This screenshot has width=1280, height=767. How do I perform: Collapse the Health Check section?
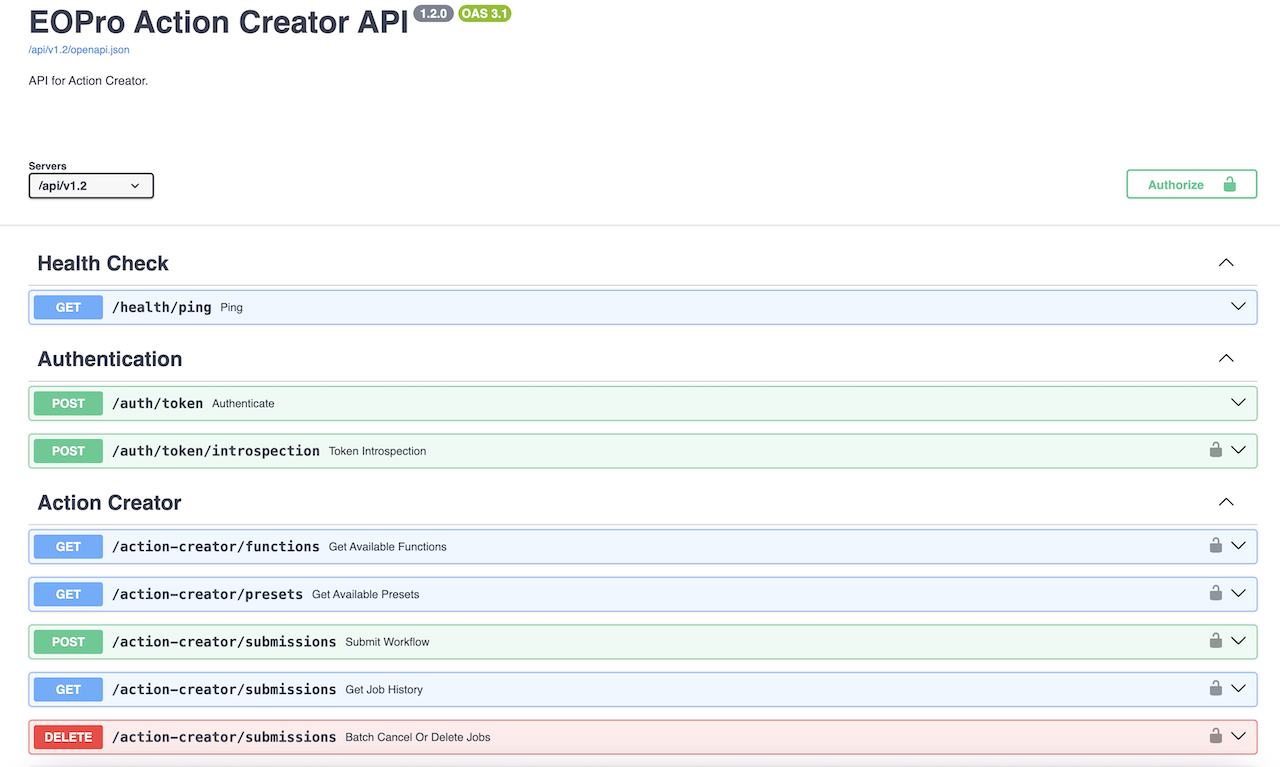pos(1226,263)
